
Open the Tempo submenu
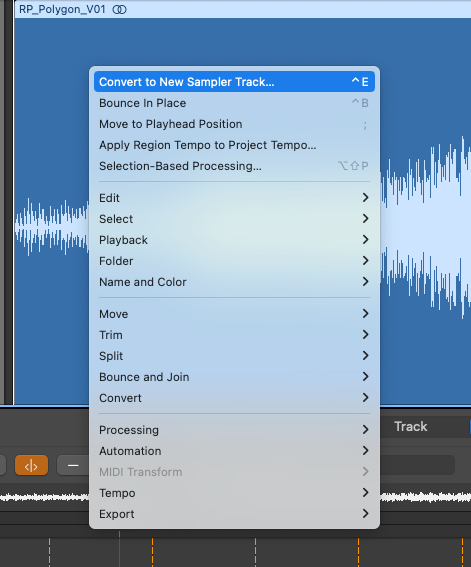coord(234,493)
